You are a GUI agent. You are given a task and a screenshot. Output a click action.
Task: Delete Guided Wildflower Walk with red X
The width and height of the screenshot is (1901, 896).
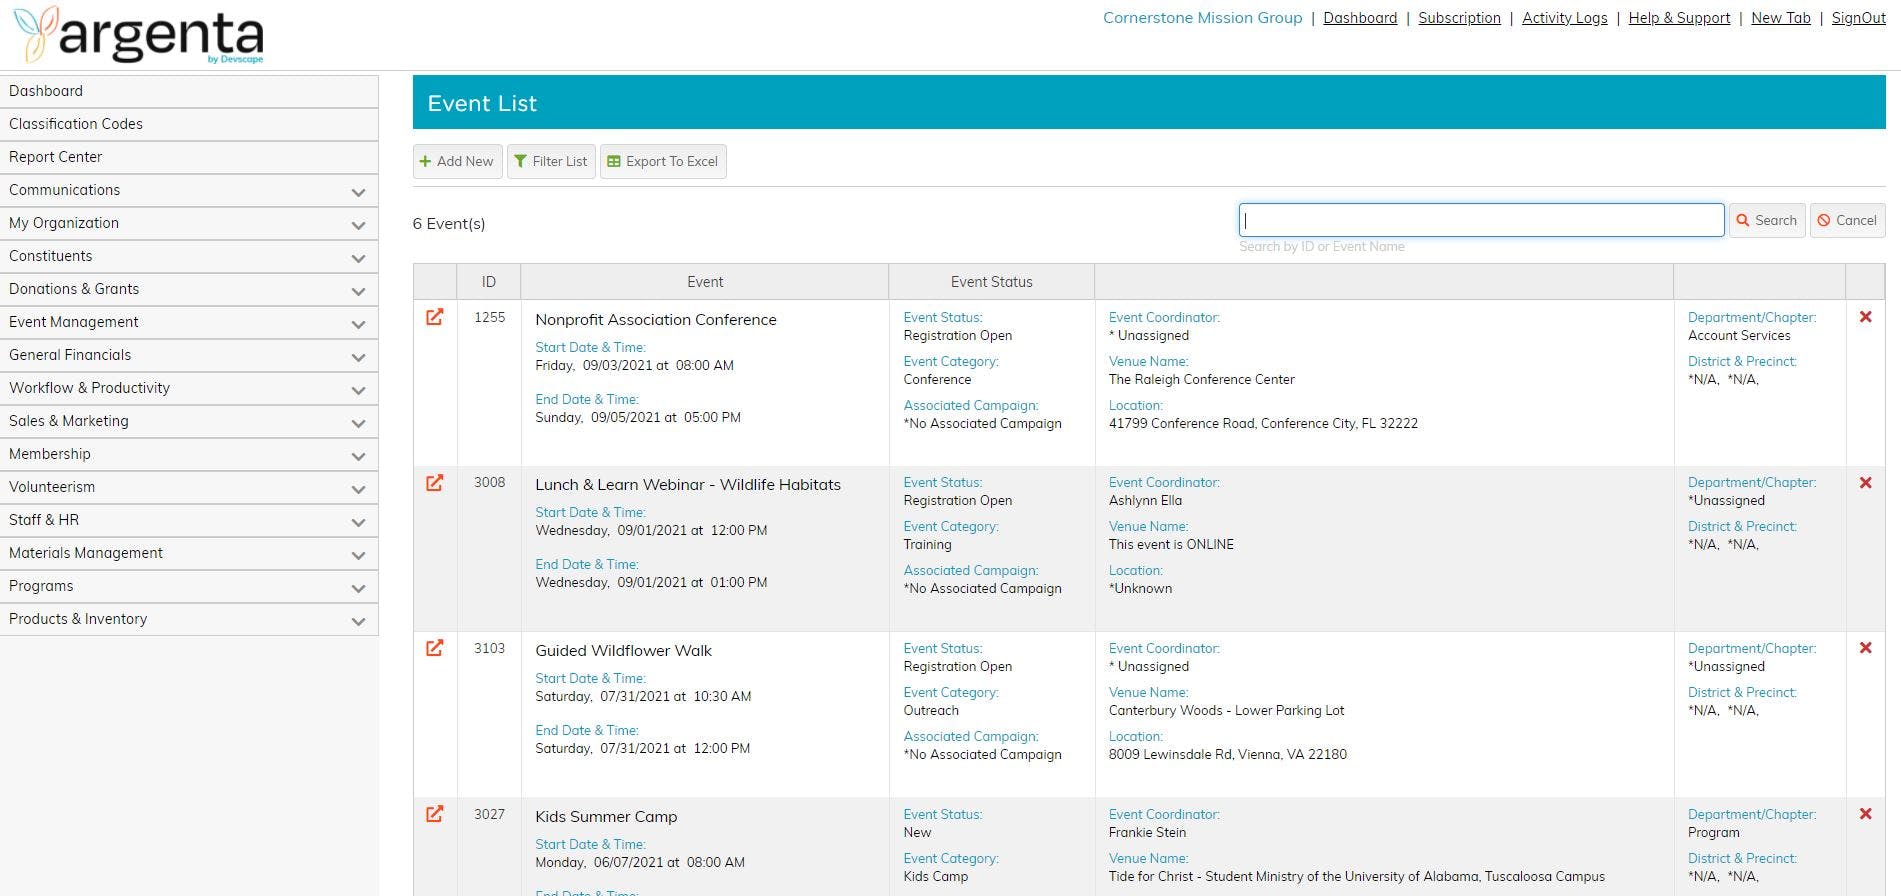(1865, 648)
